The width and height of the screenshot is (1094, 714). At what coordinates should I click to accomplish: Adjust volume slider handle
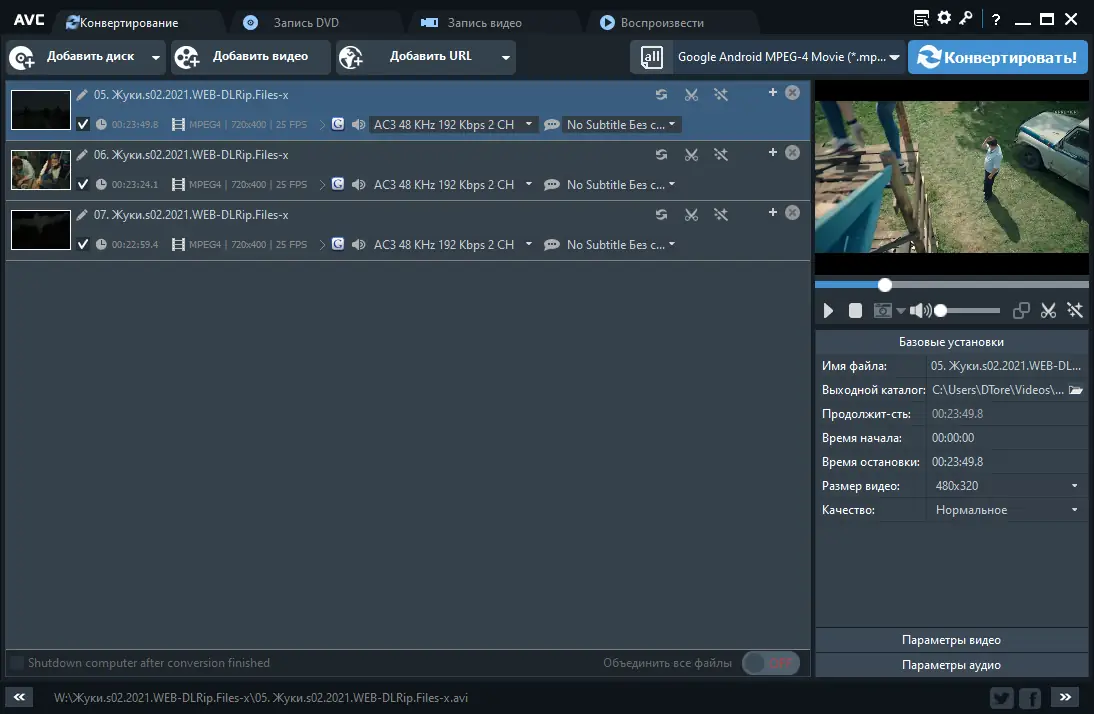pyautogui.click(x=941, y=311)
